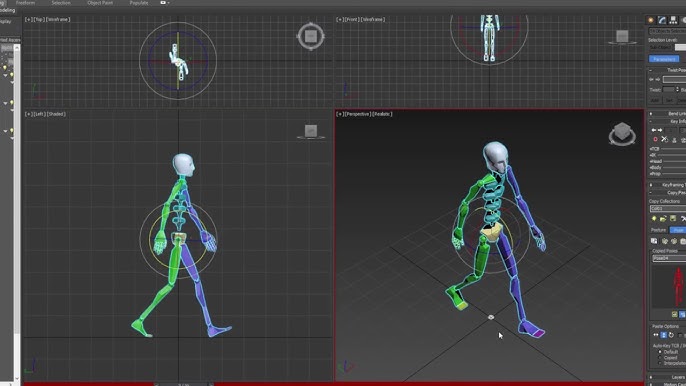Expand the Layers rollout
Screen dimensions: 686x386
pos(651,377)
